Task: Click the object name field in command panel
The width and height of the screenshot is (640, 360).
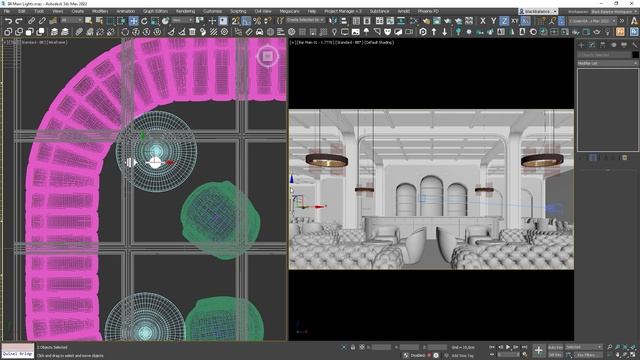Action: coord(604,55)
